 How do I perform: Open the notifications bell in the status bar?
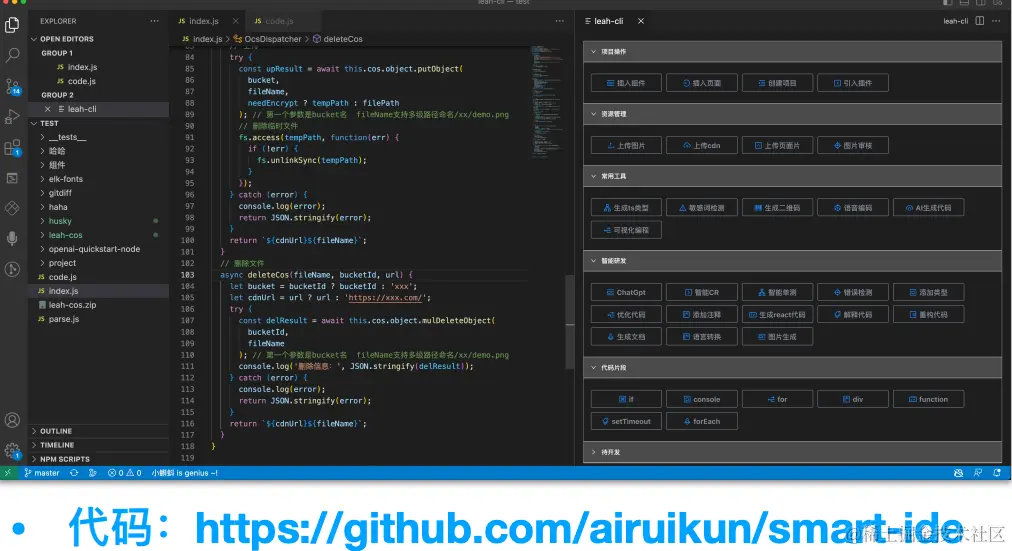(997, 473)
